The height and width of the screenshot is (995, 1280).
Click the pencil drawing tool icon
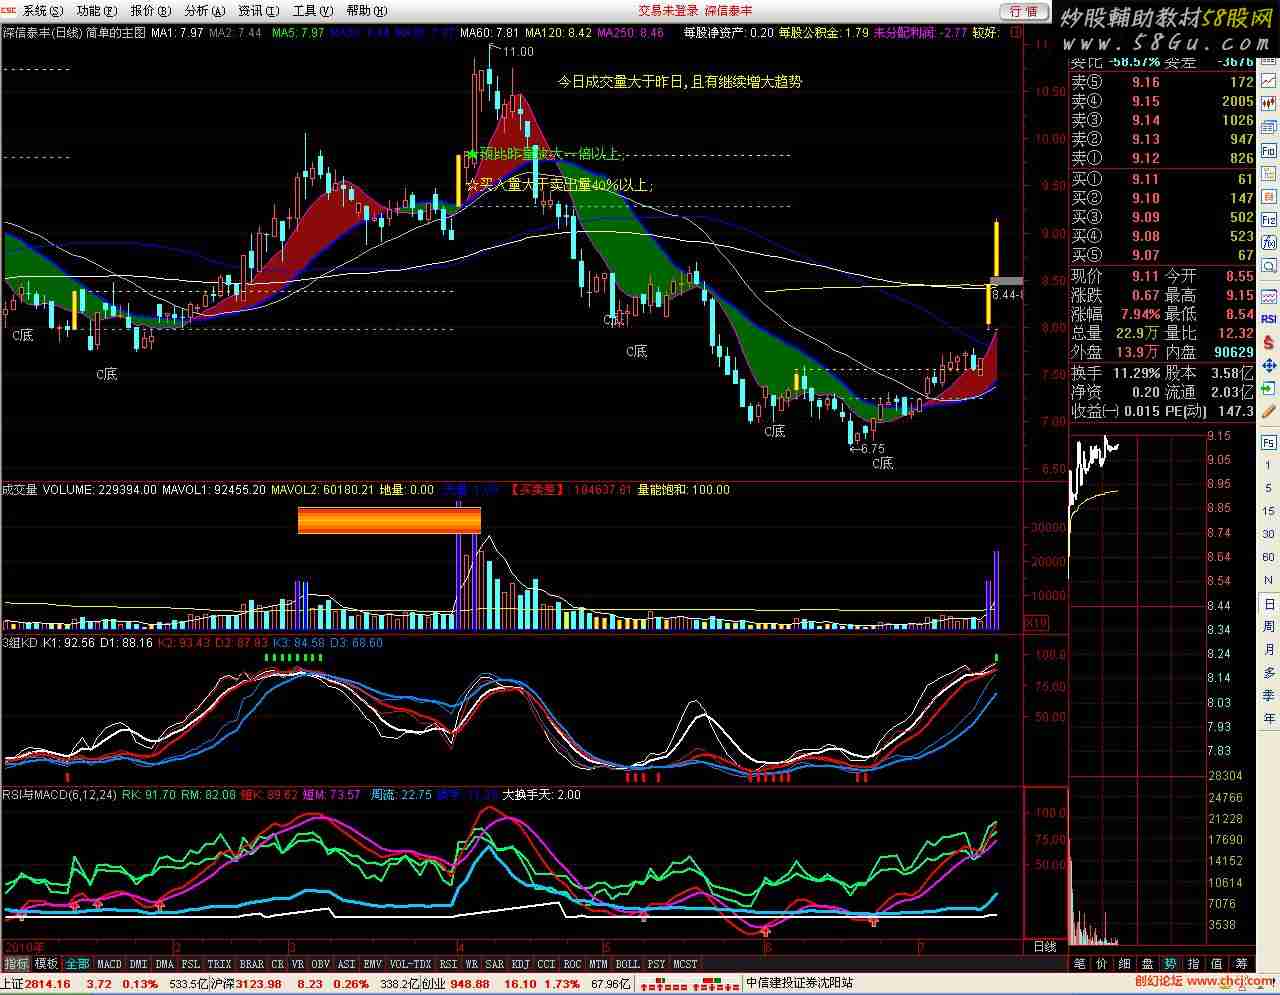pos(1268,411)
